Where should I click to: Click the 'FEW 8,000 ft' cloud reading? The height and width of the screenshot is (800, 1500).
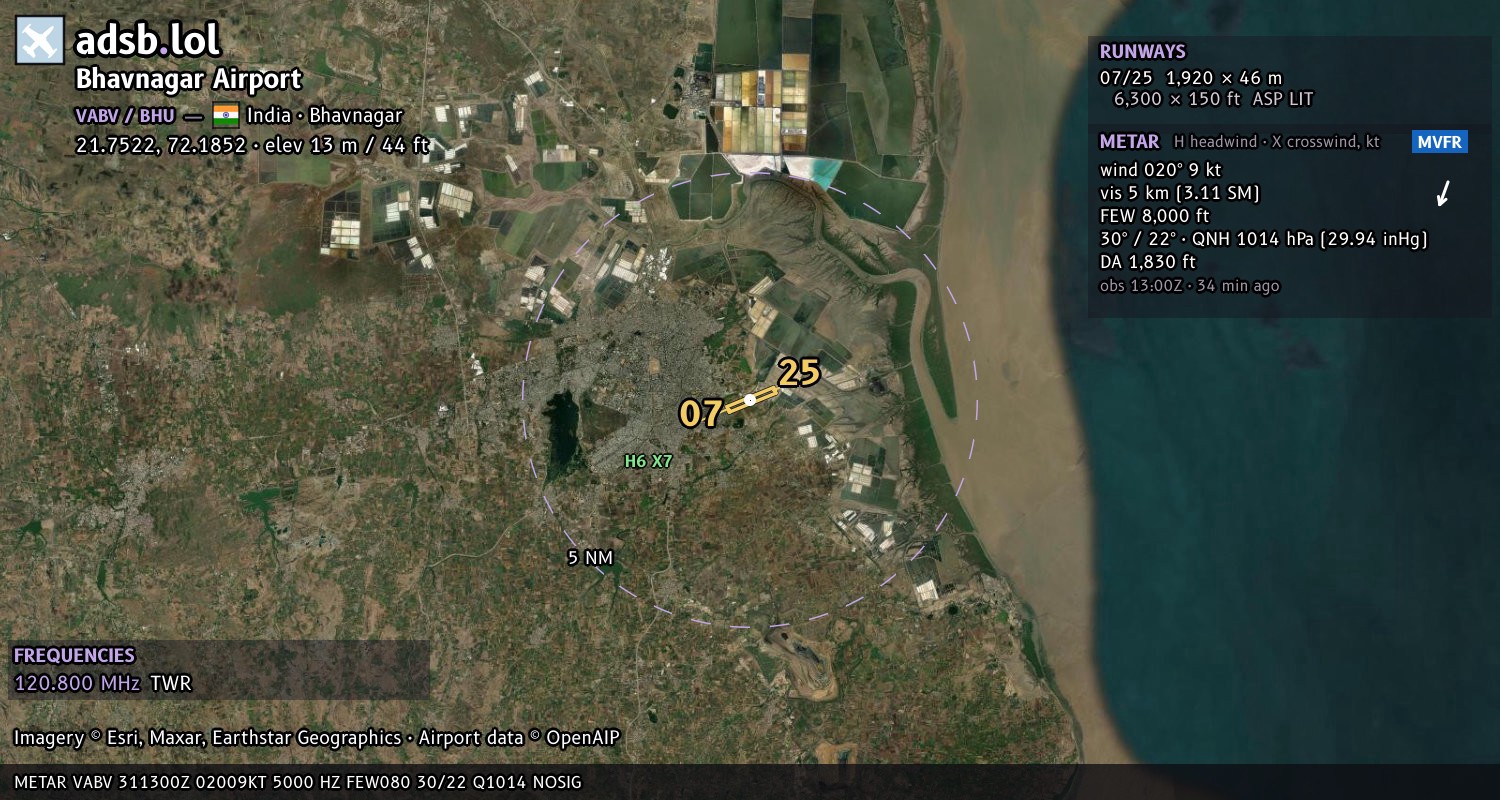(1155, 216)
